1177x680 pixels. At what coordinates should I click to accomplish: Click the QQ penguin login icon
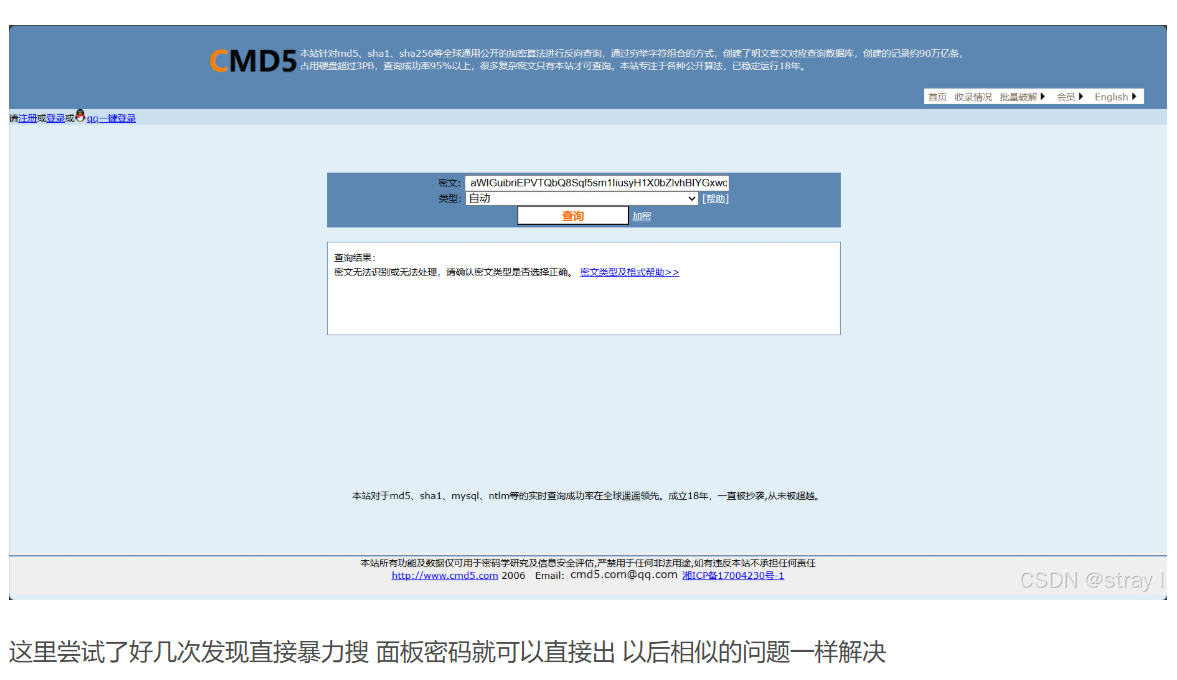point(80,117)
